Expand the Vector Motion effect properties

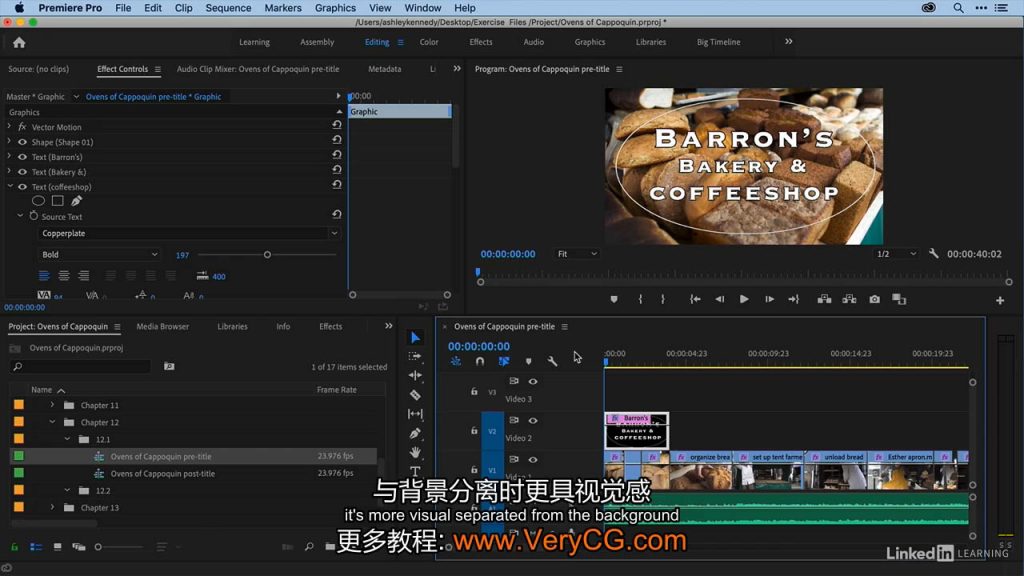coord(9,126)
